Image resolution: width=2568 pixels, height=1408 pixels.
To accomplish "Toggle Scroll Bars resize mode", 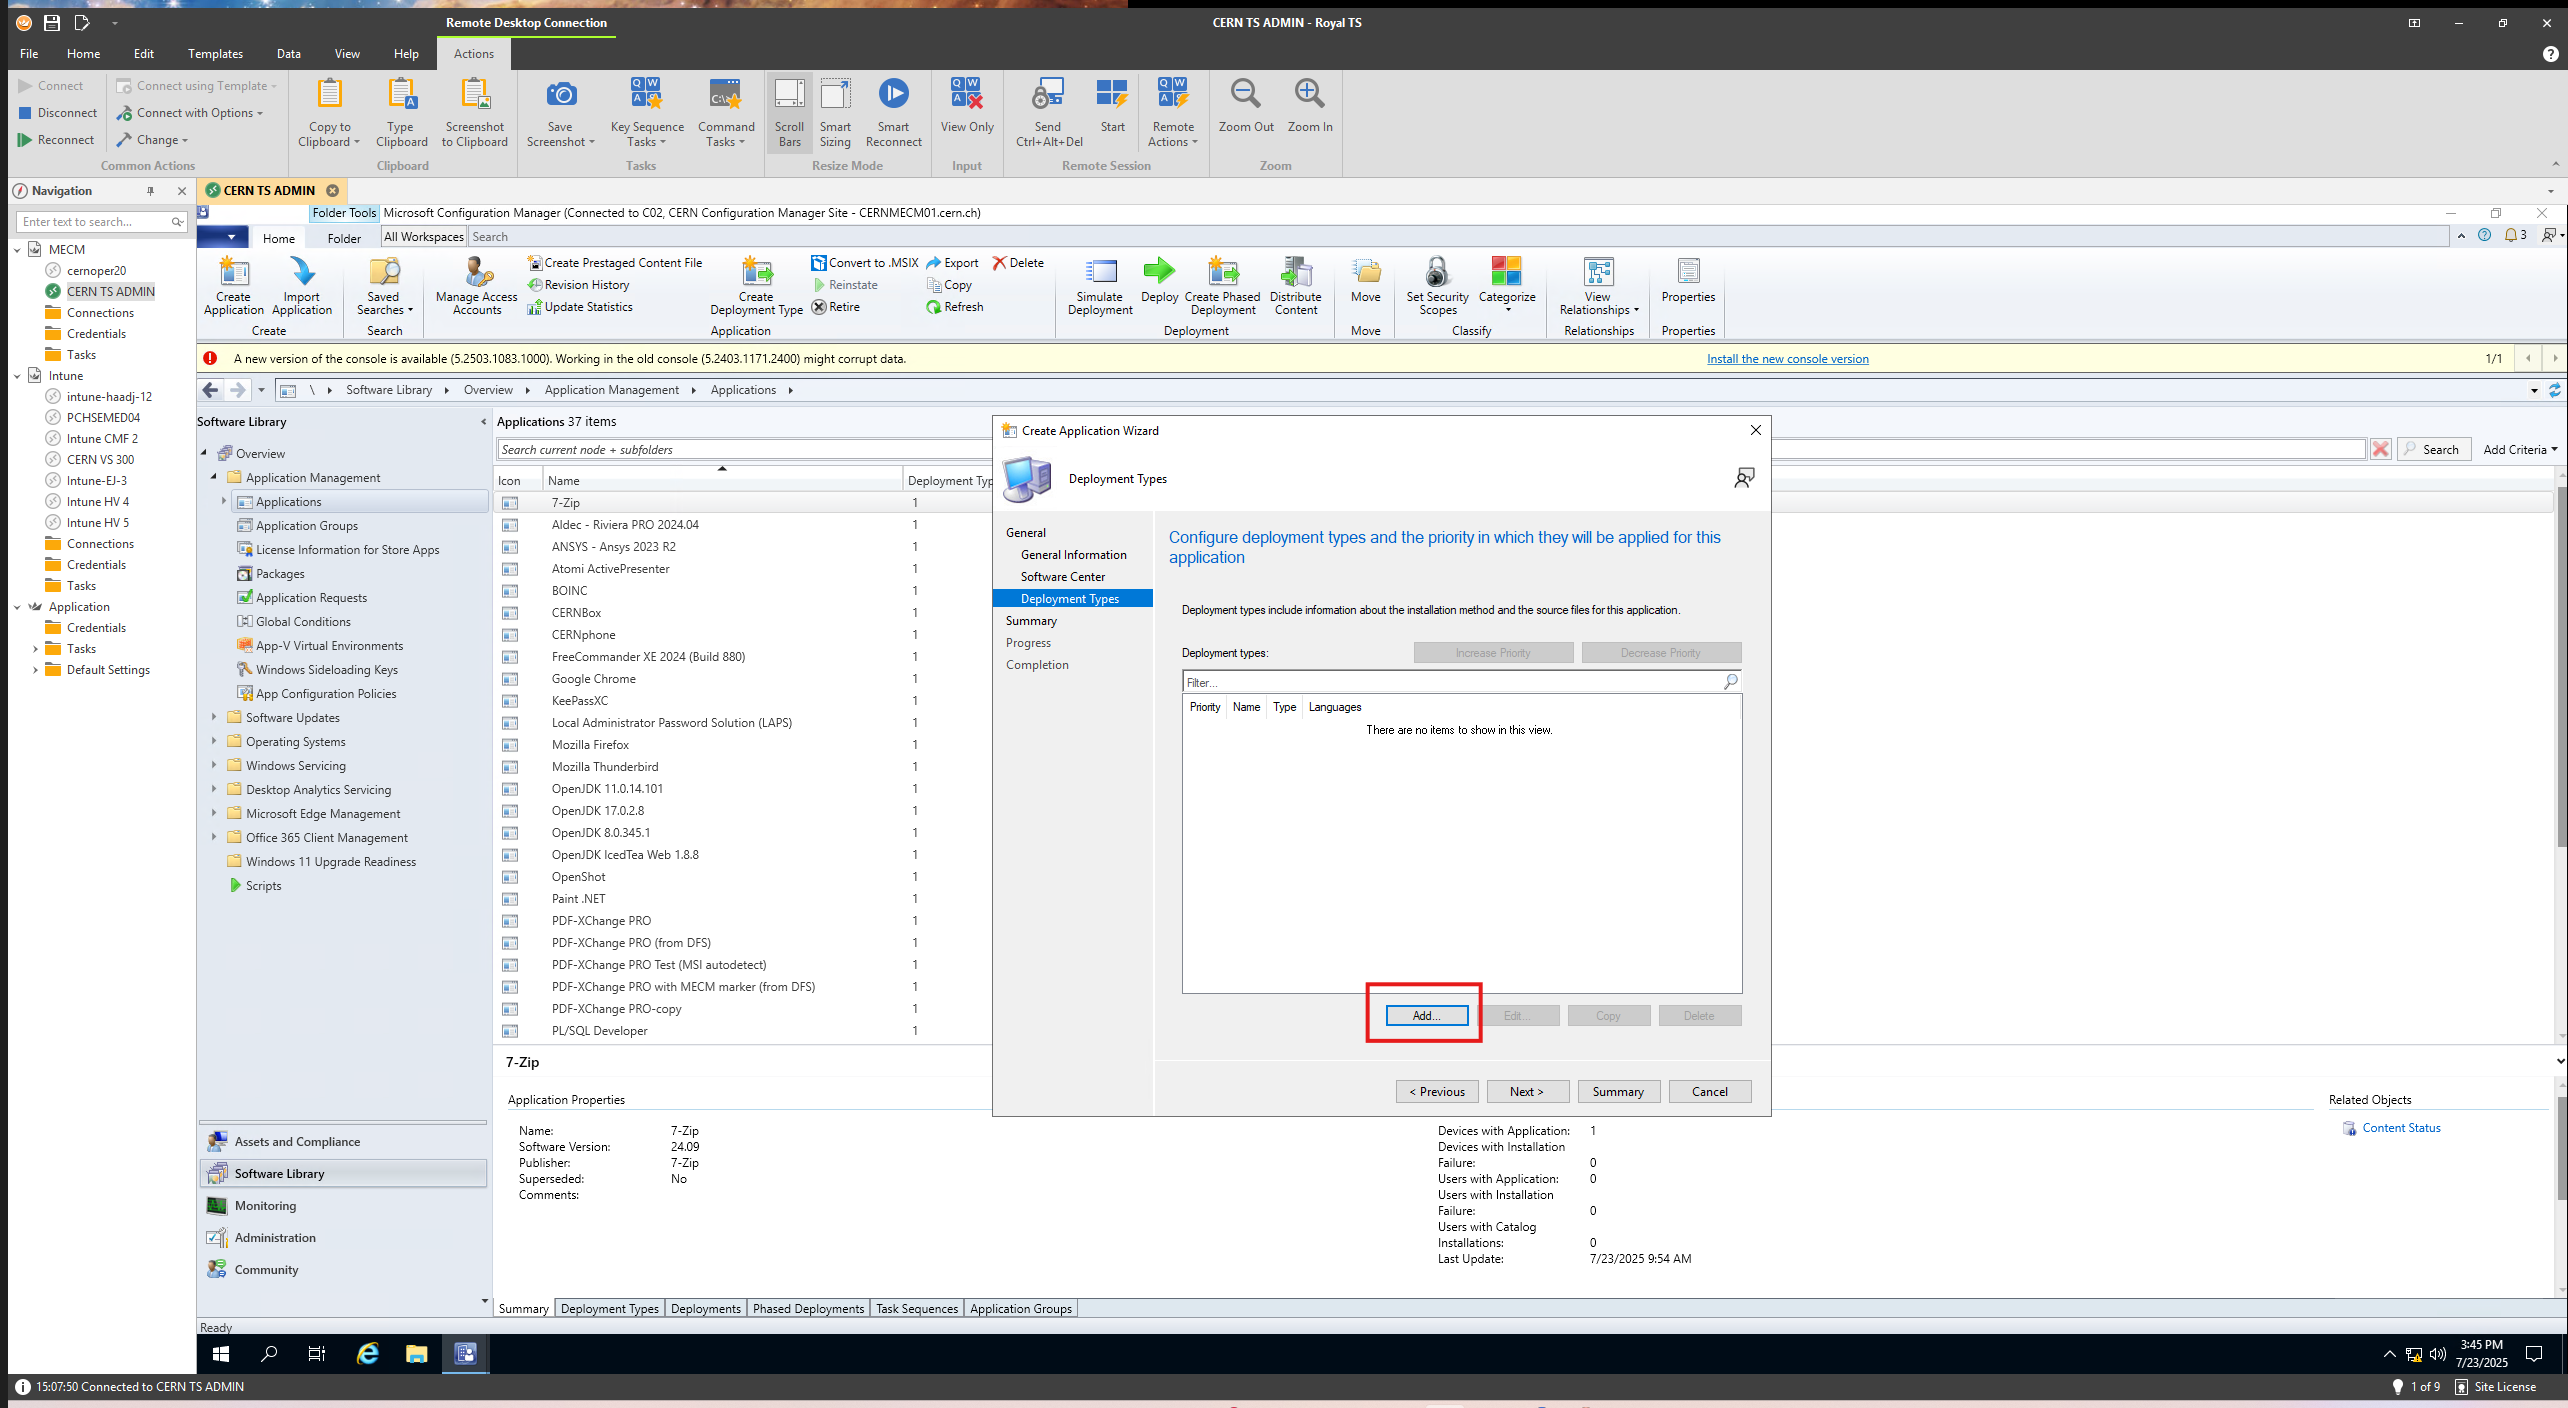I will 789,113.
